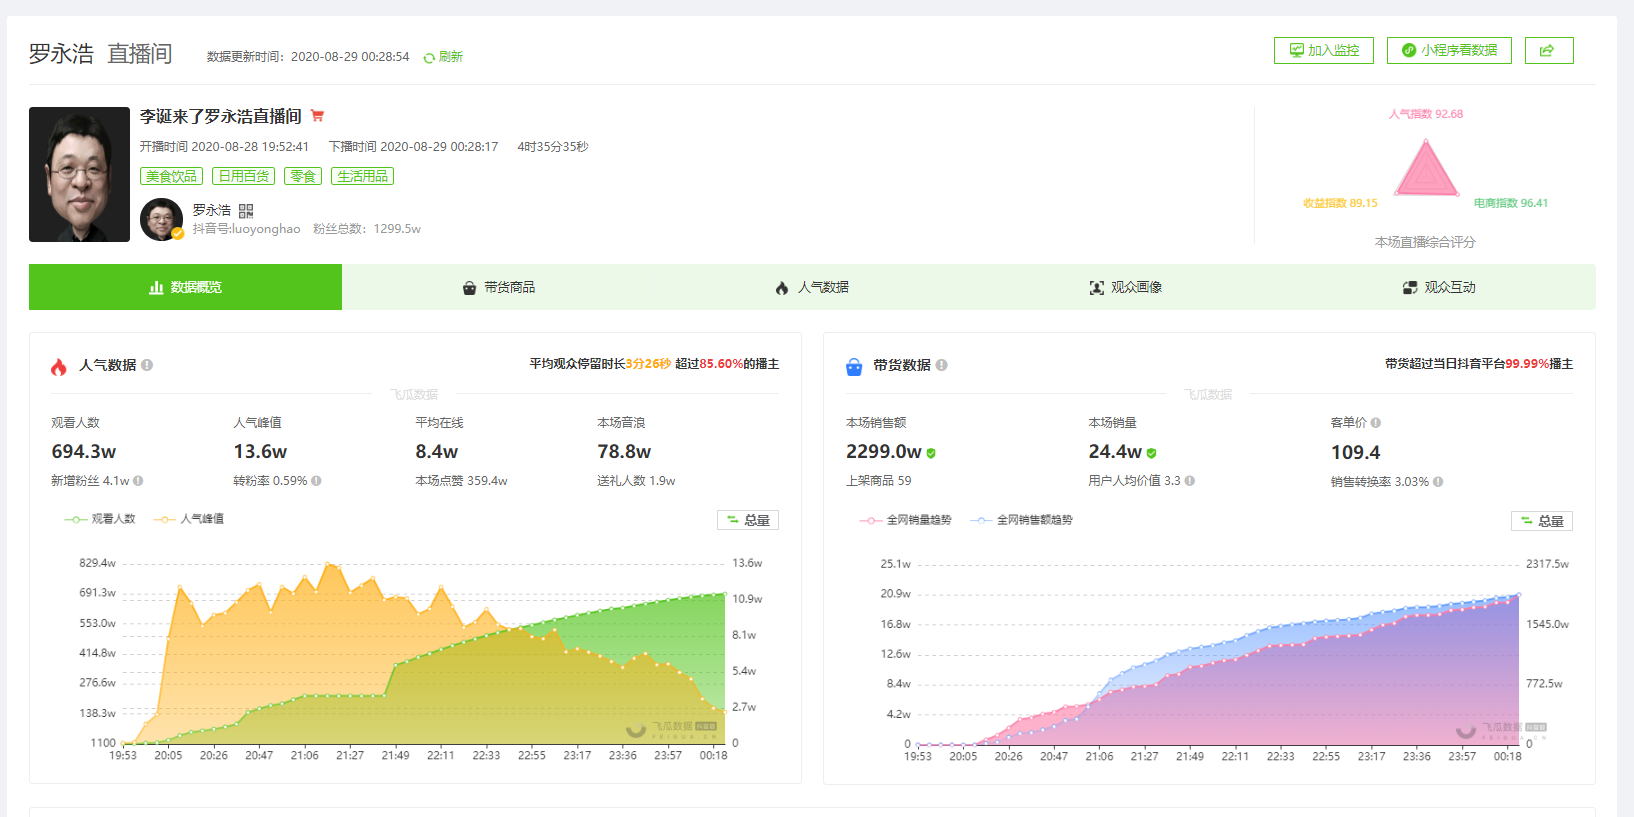Toggle 总量 in the sales chart
The width and height of the screenshot is (1634, 817).
1542,521
